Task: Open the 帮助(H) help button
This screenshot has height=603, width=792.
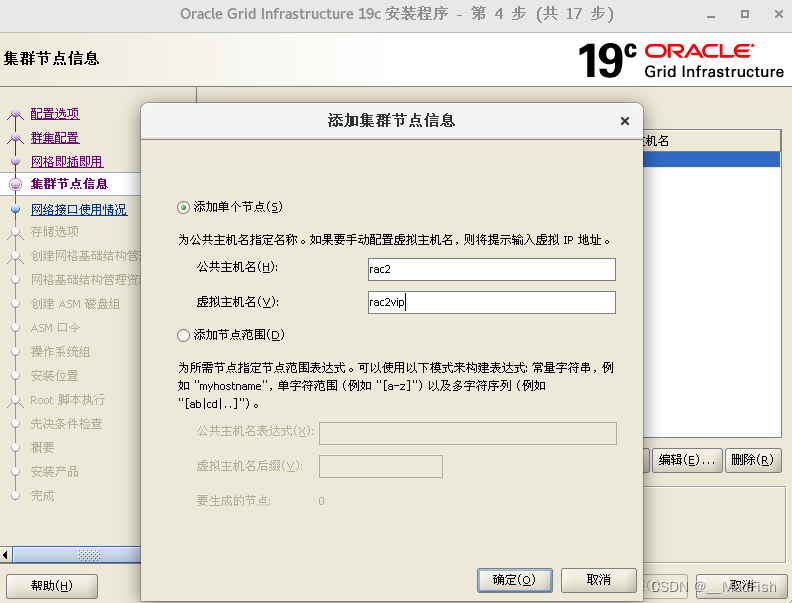Action: click(x=52, y=586)
